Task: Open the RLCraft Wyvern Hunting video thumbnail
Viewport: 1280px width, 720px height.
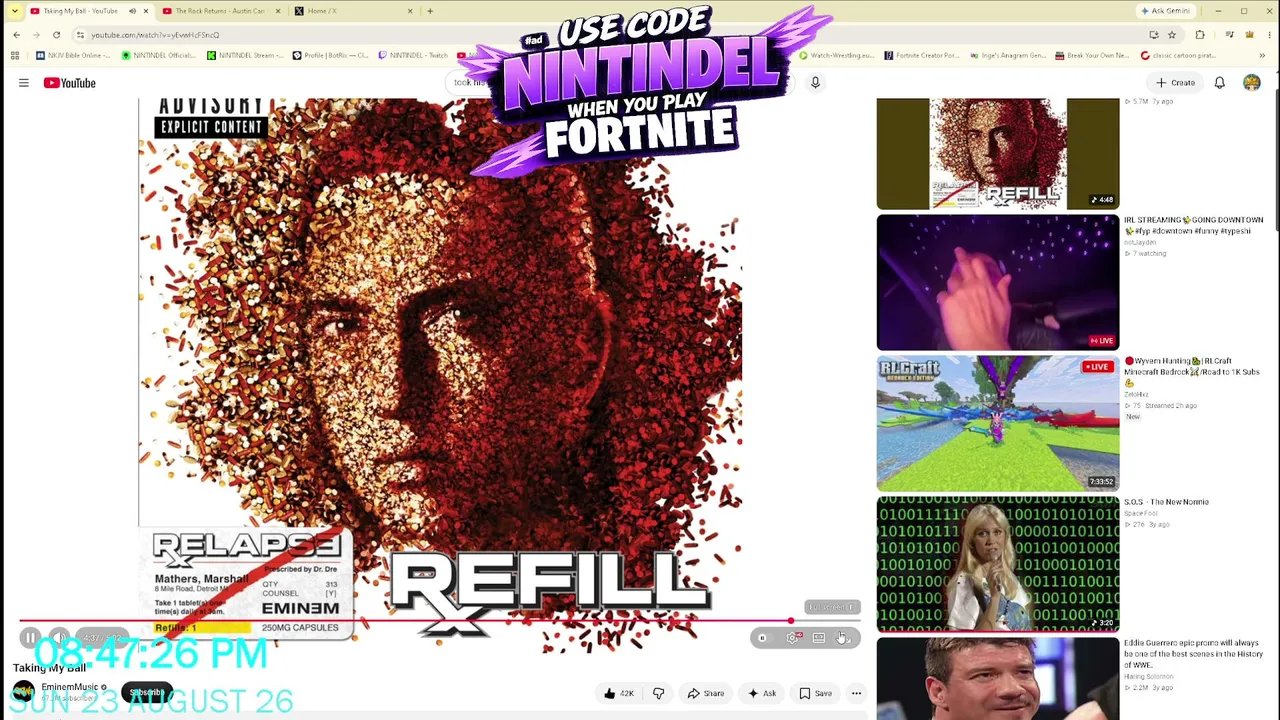Action: [998, 424]
